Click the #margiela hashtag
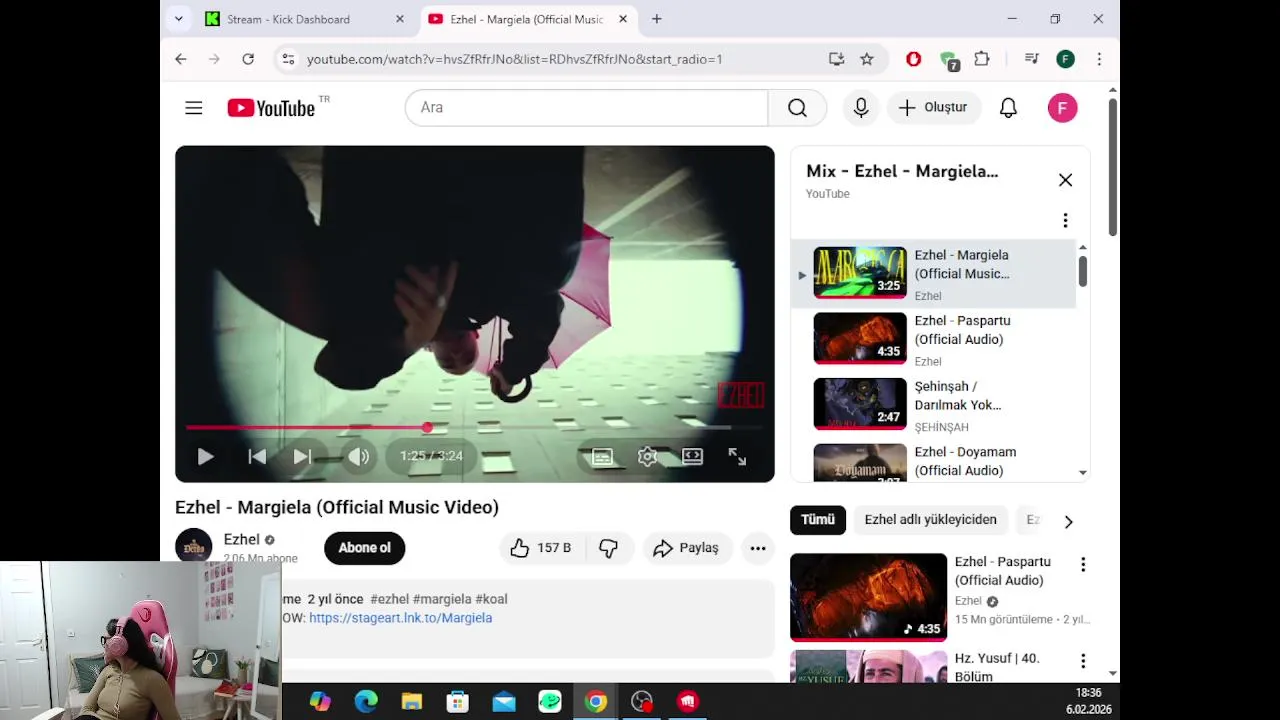The image size is (1280, 720). pos(442,599)
